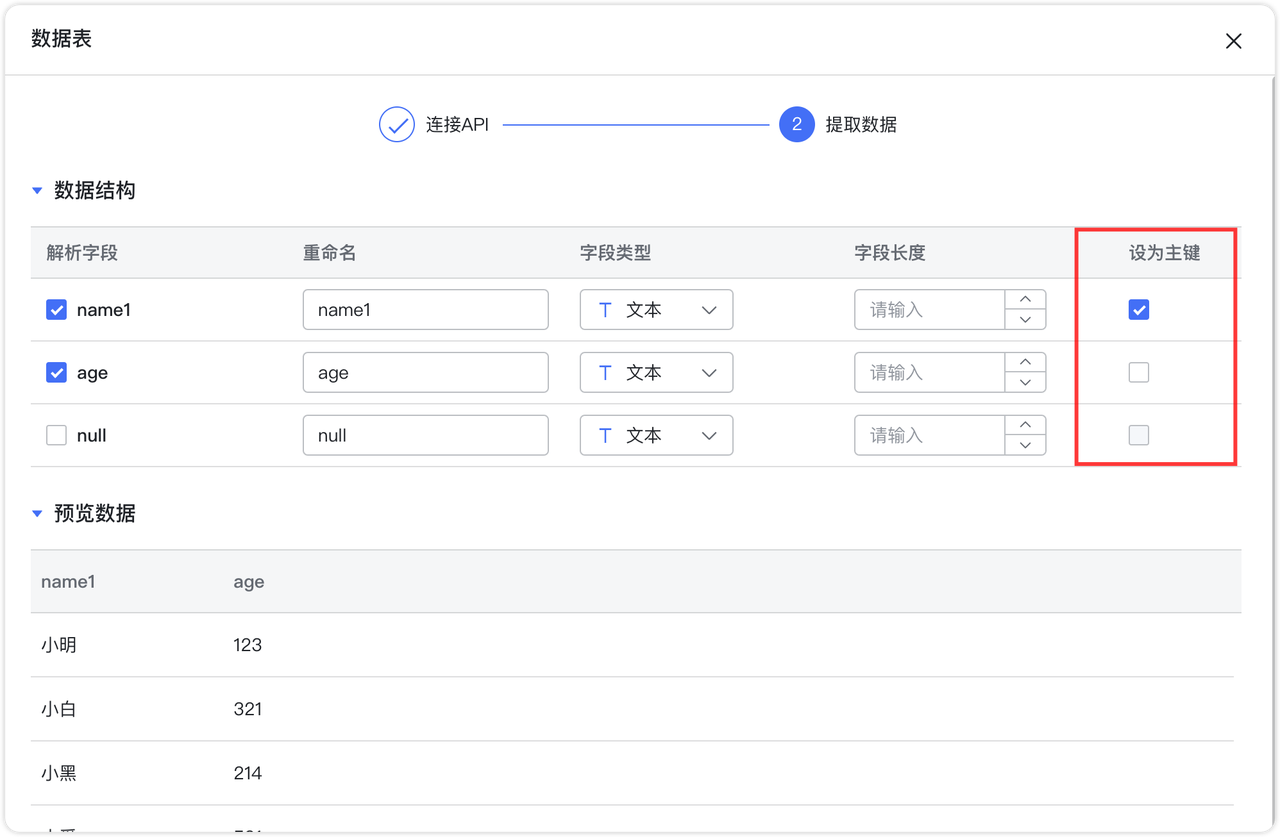Close the 数据表 dialog

click(x=1233, y=41)
